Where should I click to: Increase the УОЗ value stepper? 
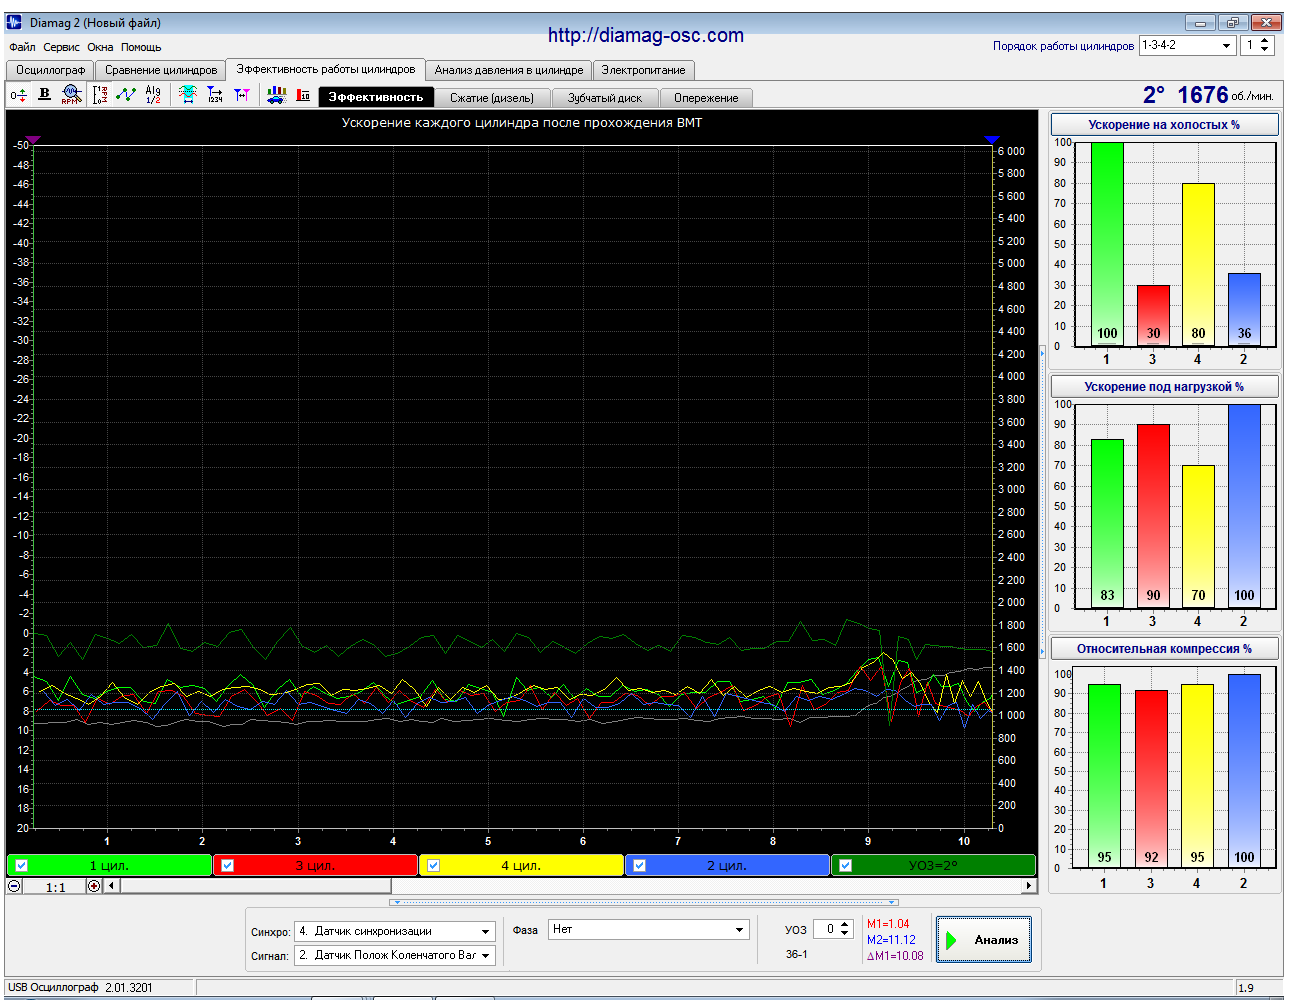click(x=845, y=925)
